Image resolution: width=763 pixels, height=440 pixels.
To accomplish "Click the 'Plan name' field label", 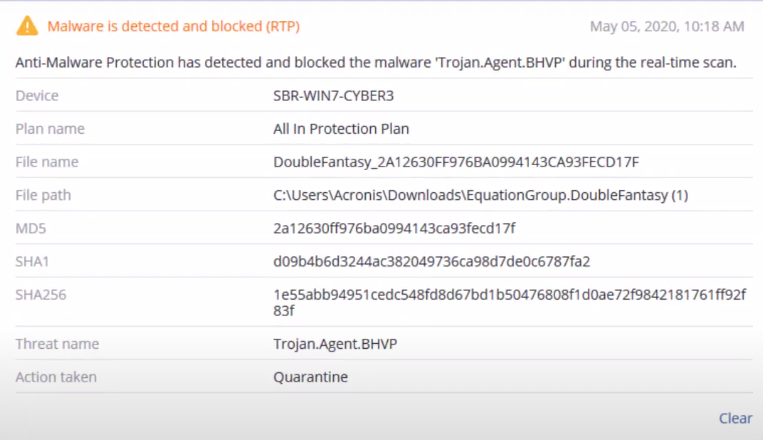I will [x=50, y=129].
